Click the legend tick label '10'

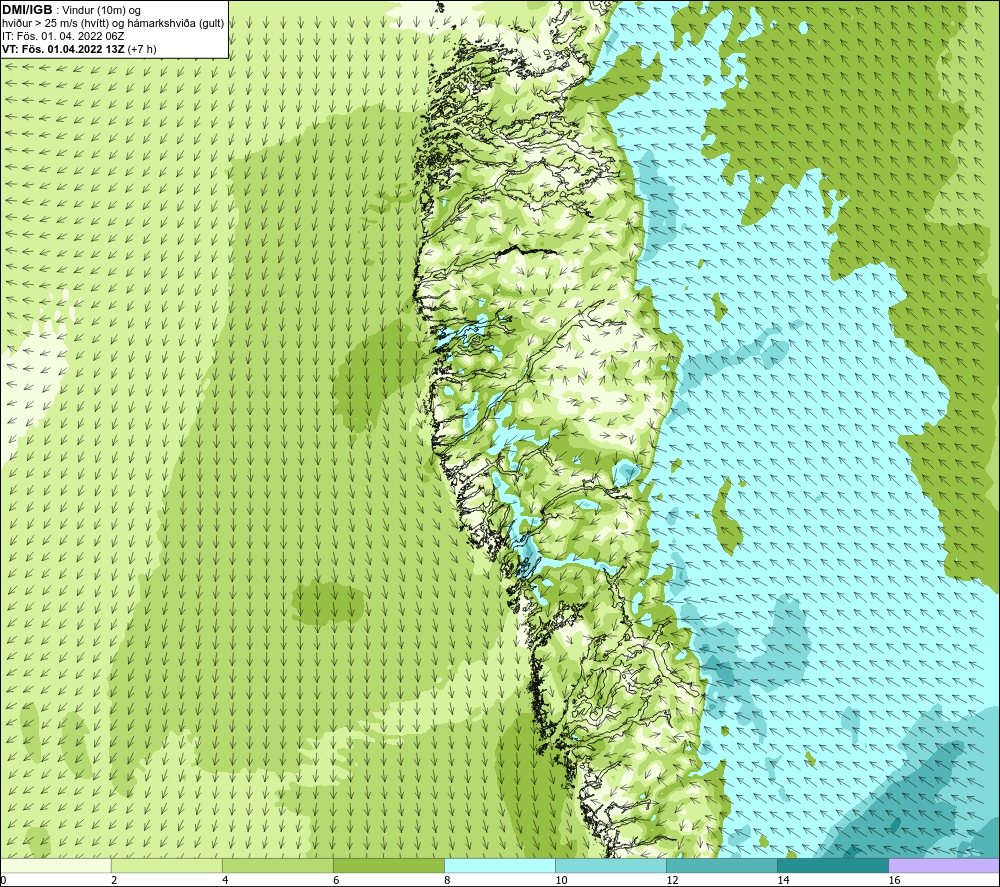click(x=561, y=881)
